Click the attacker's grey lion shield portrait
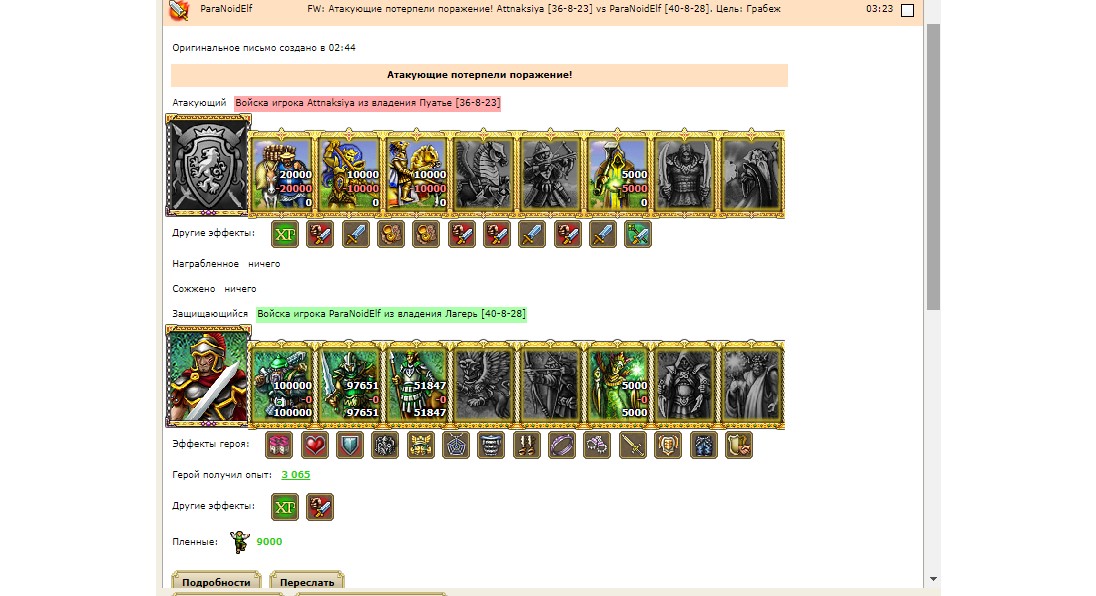The height and width of the screenshot is (596, 1096). click(x=208, y=166)
